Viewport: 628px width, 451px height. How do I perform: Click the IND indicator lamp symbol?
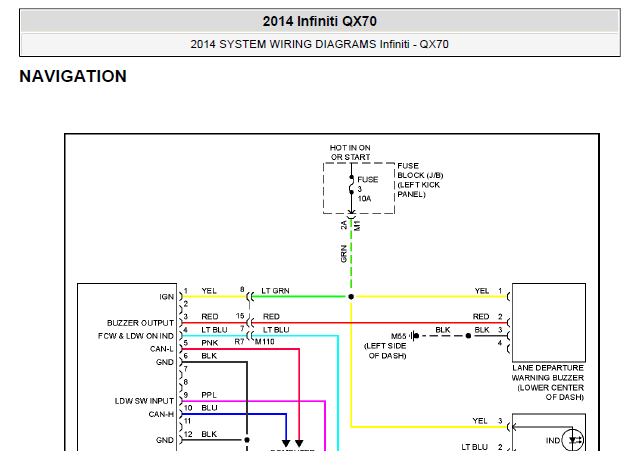point(573,440)
